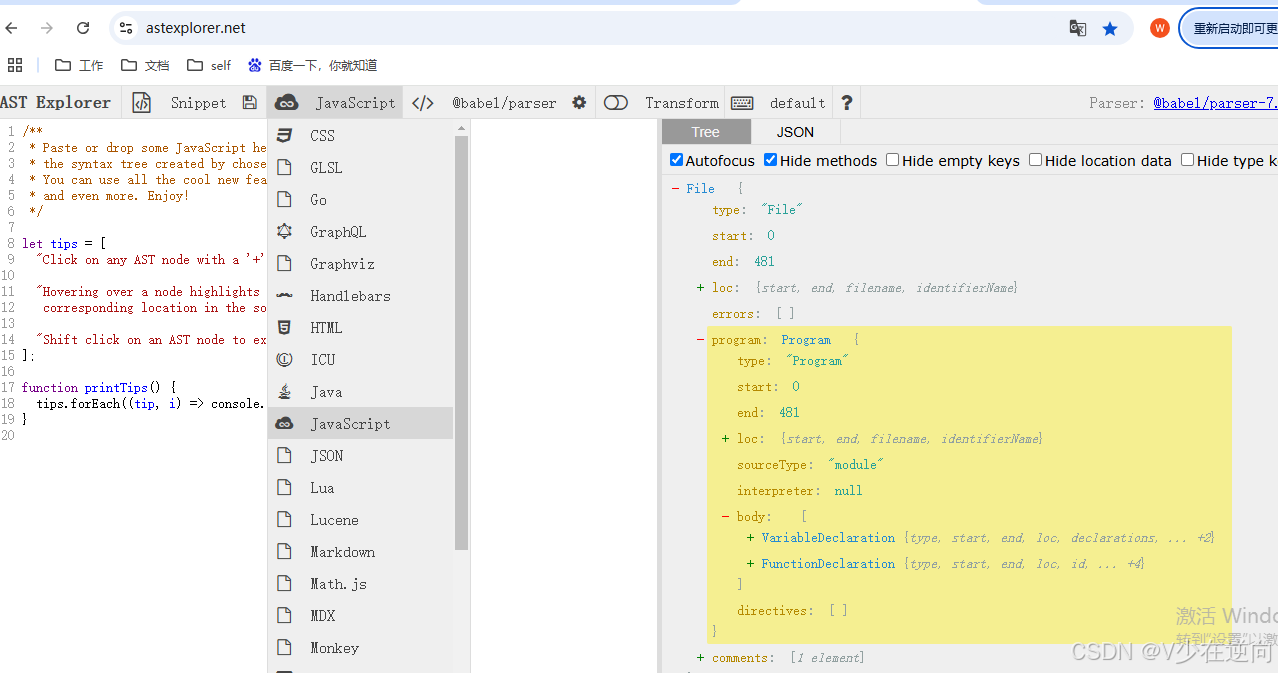Expand the loc node under File

[699, 287]
